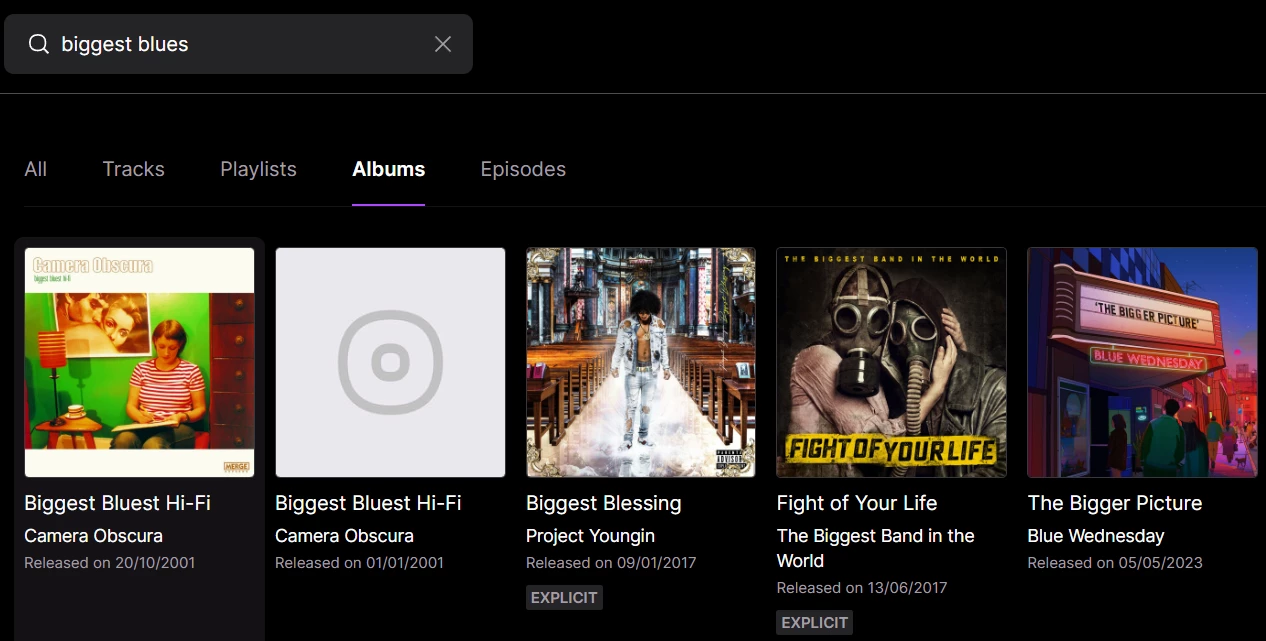The height and width of the screenshot is (641, 1266).
Task: Open the green Camera Obscura album cover
Action: [x=140, y=362]
